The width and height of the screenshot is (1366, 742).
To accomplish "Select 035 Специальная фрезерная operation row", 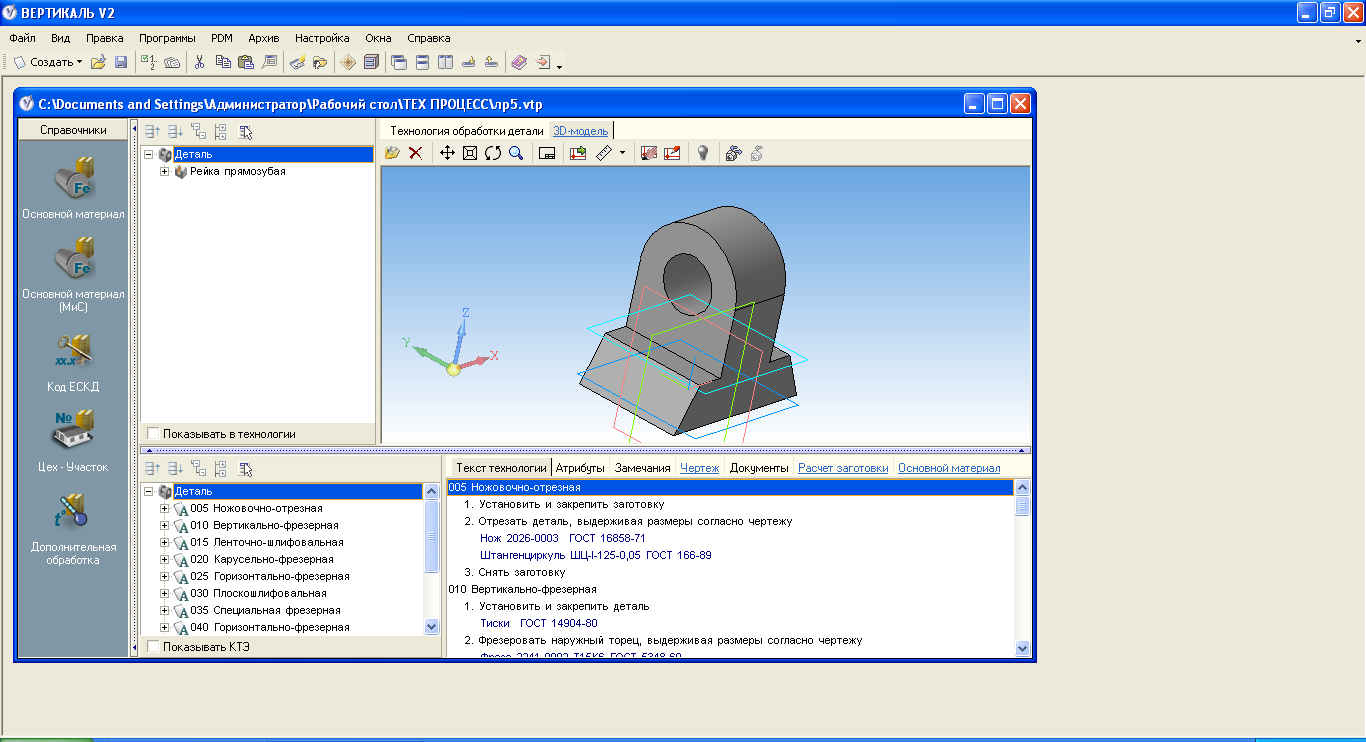I will (265, 610).
